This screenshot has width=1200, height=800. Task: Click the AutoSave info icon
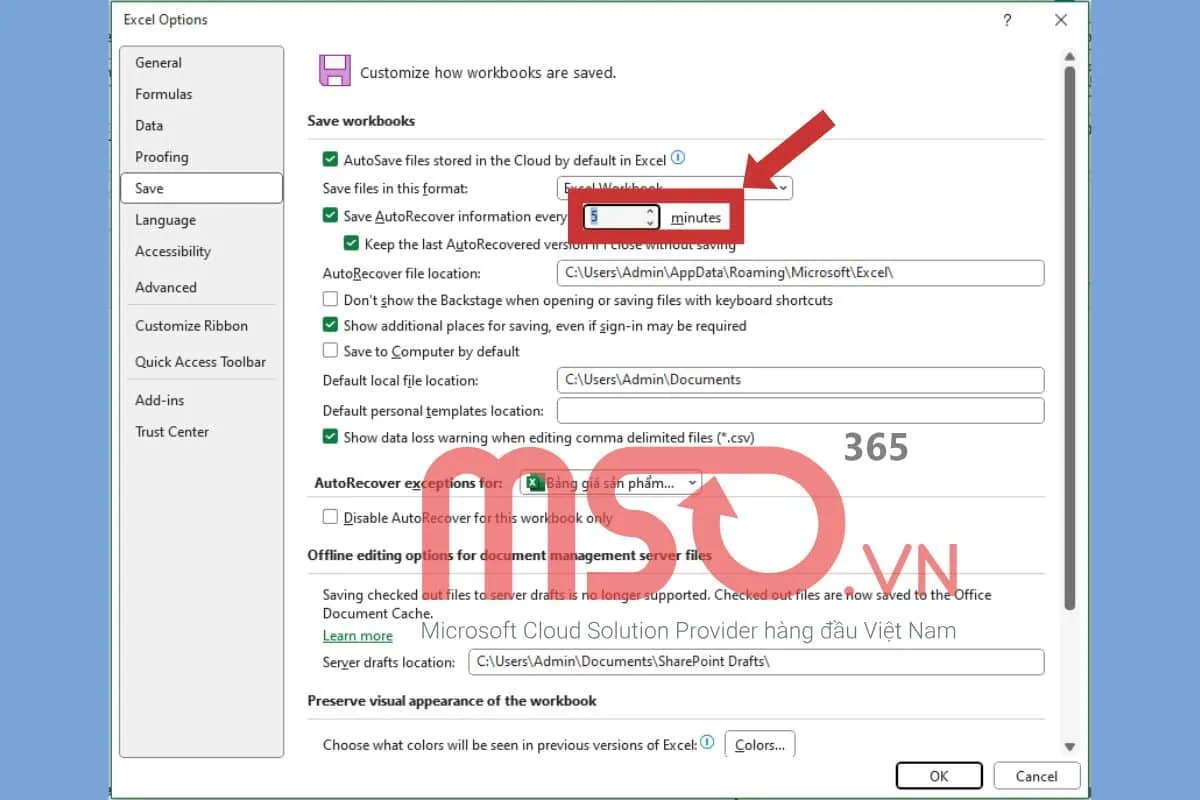point(678,158)
